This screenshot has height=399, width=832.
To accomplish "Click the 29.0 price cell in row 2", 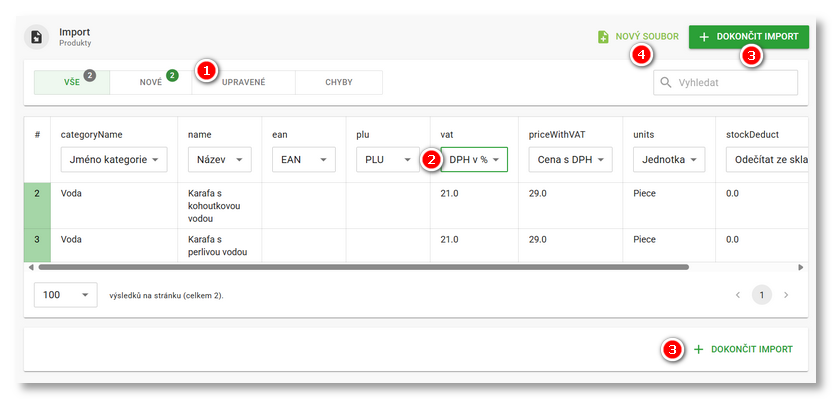I will click(x=570, y=206).
